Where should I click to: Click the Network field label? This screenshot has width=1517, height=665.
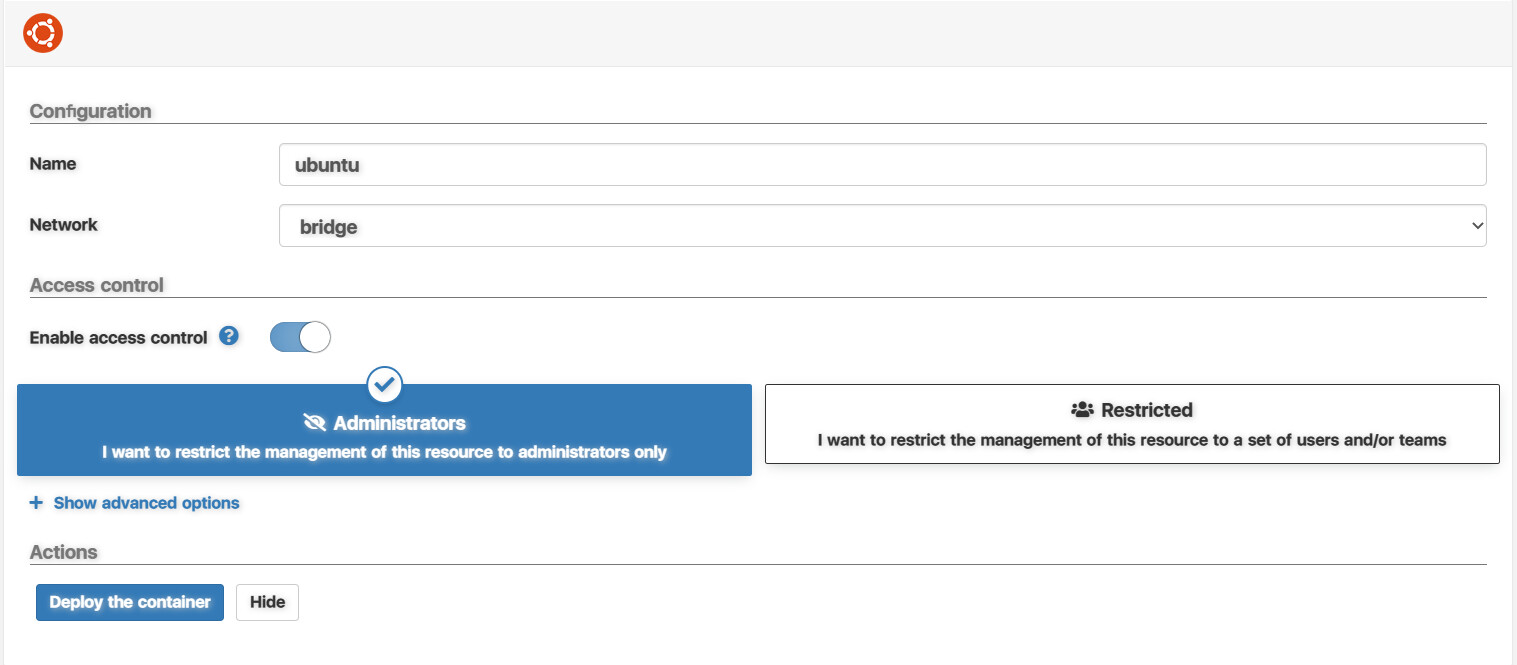pyautogui.click(x=64, y=225)
